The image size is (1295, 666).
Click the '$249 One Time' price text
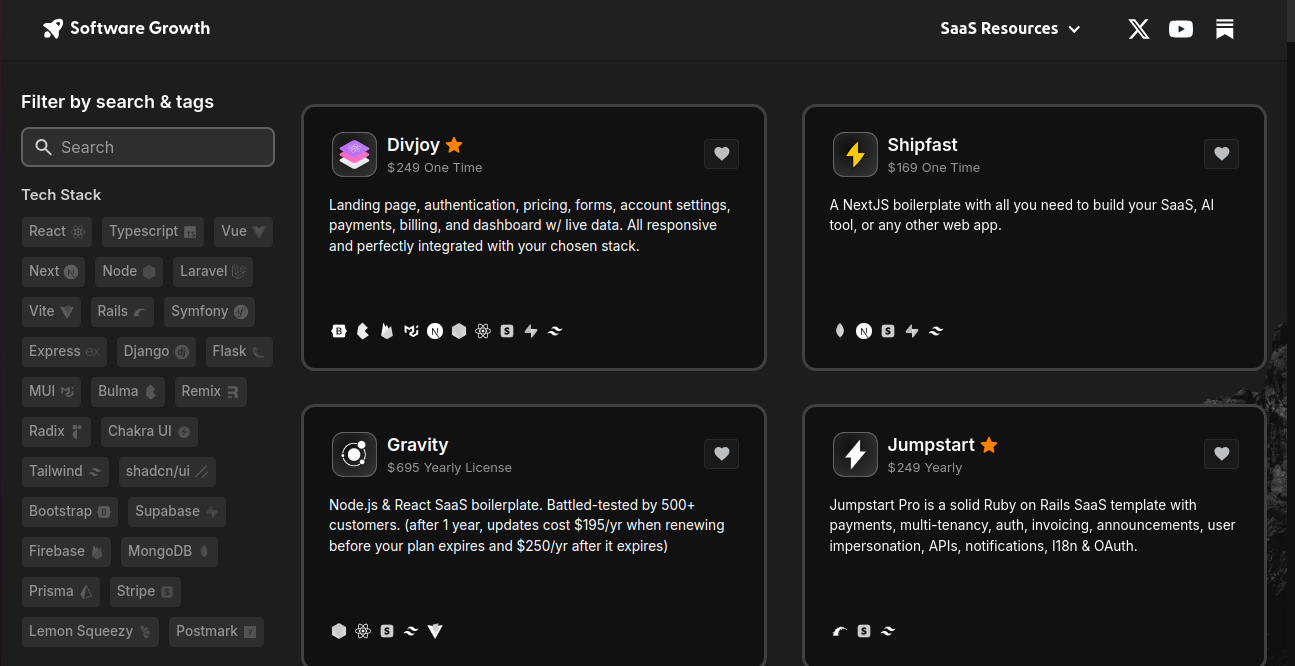(x=435, y=168)
